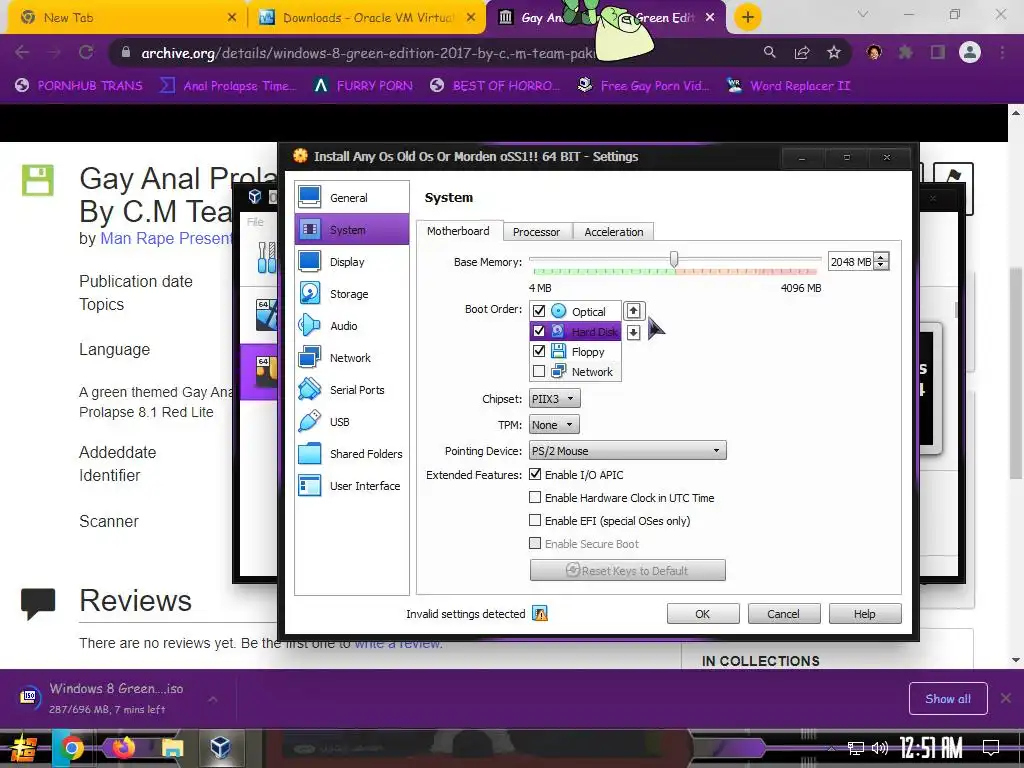Open the Chipset PIIX3 dropdown
This screenshot has width=1024, height=768.
pos(554,398)
